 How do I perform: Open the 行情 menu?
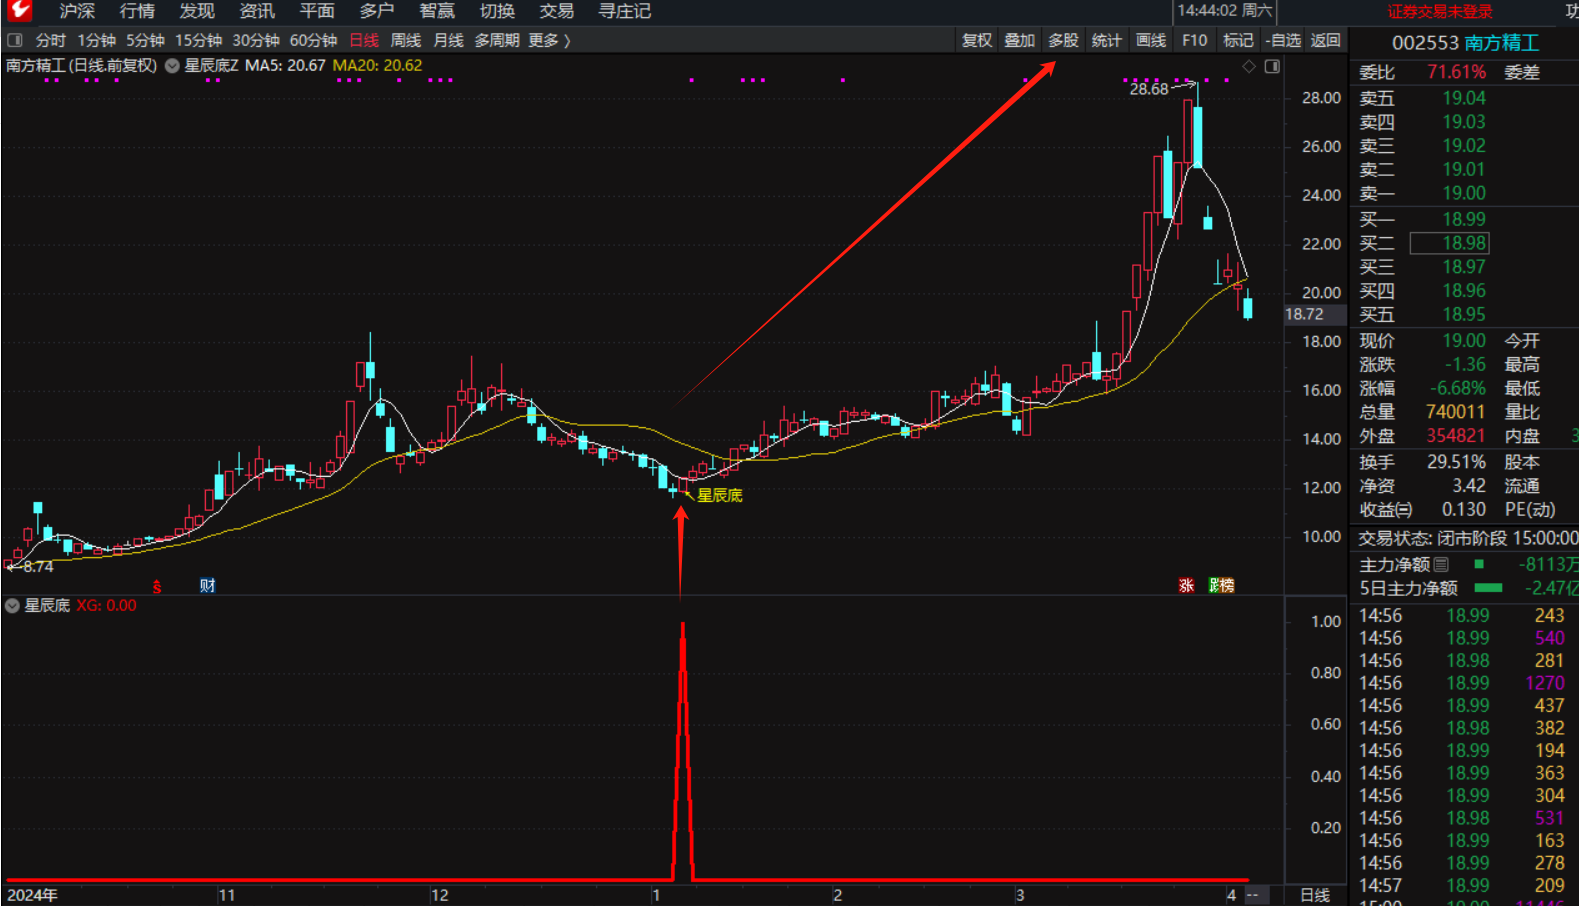(x=137, y=11)
